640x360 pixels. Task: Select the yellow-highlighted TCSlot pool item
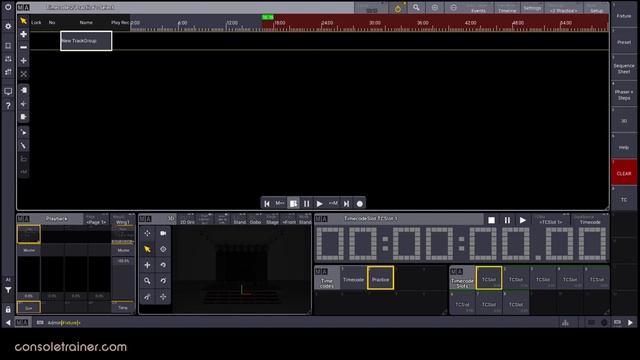[489, 278]
